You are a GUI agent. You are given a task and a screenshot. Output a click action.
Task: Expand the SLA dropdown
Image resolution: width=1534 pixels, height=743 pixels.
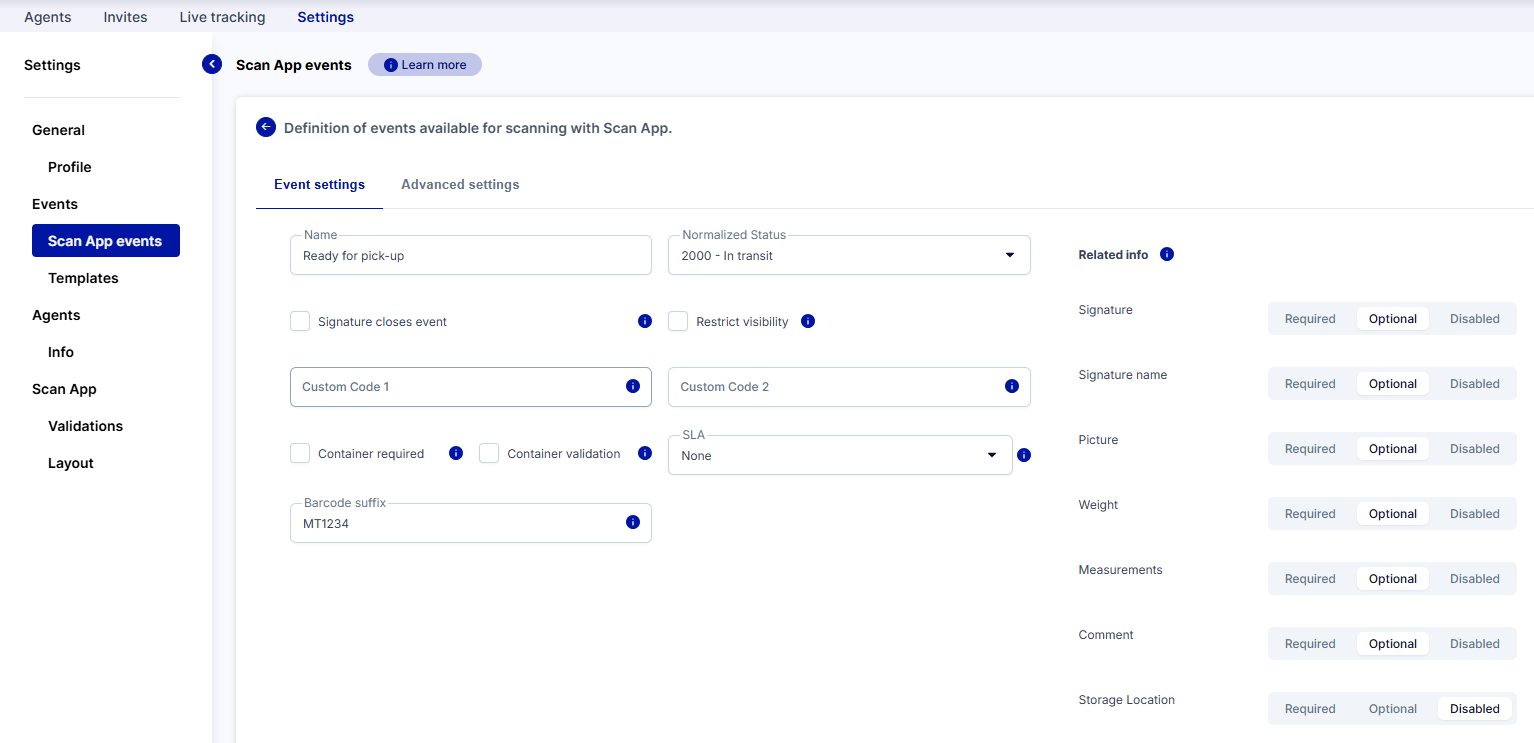(x=840, y=455)
